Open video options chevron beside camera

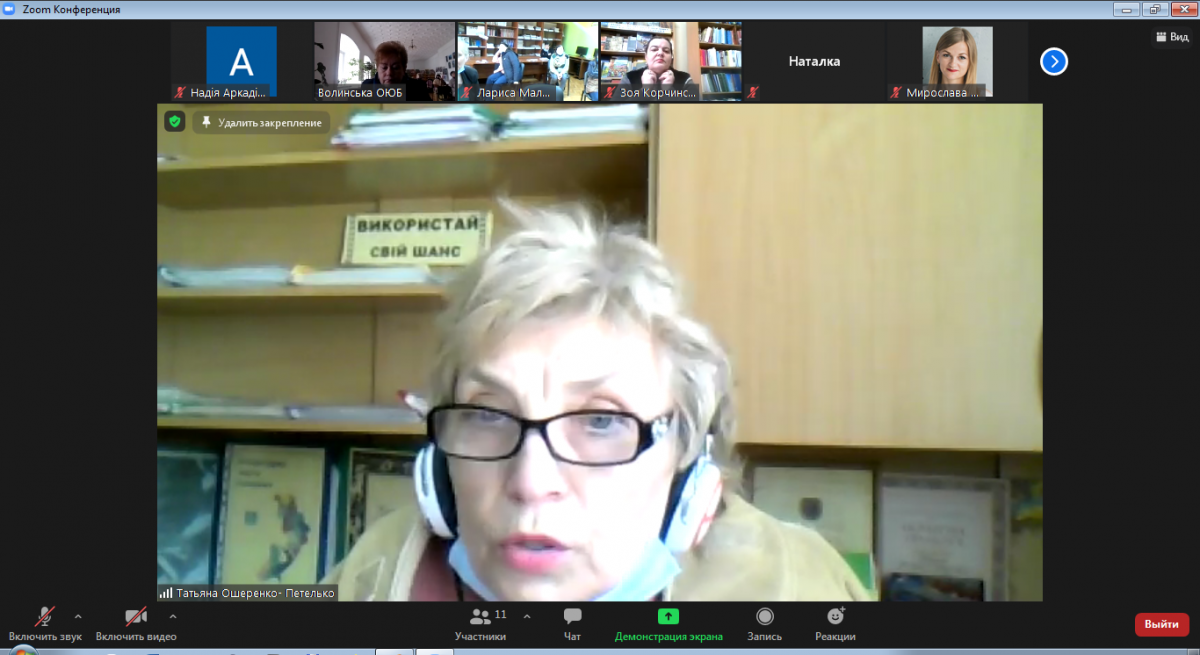pos(173,616)
